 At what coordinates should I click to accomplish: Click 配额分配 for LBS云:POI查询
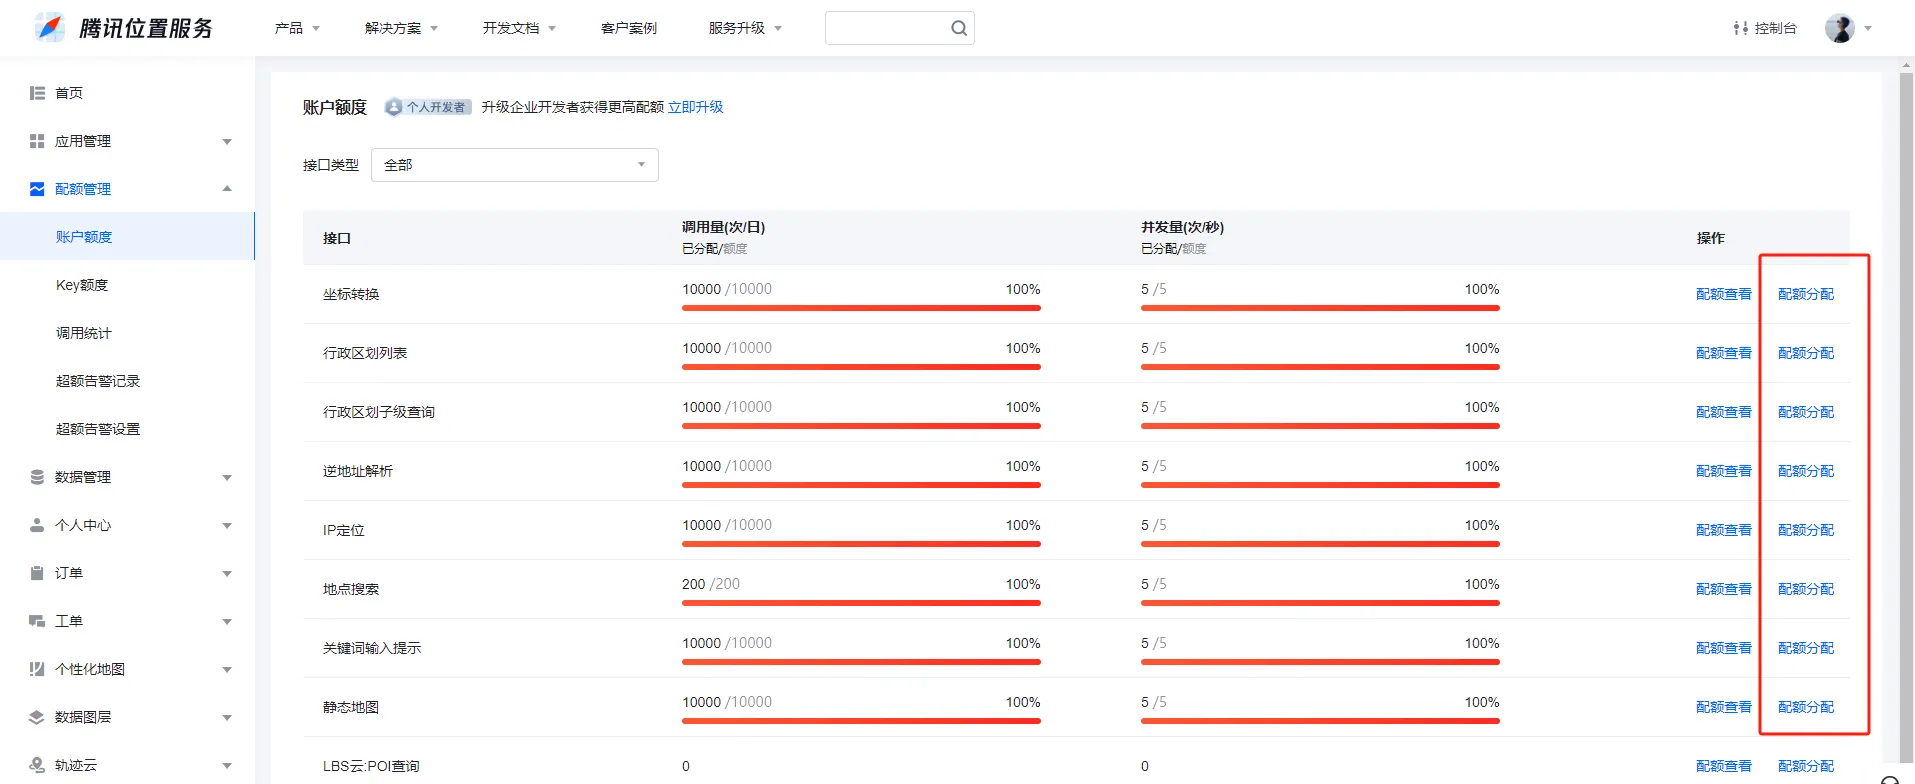pyautogui.click(x=1806, y=766)
